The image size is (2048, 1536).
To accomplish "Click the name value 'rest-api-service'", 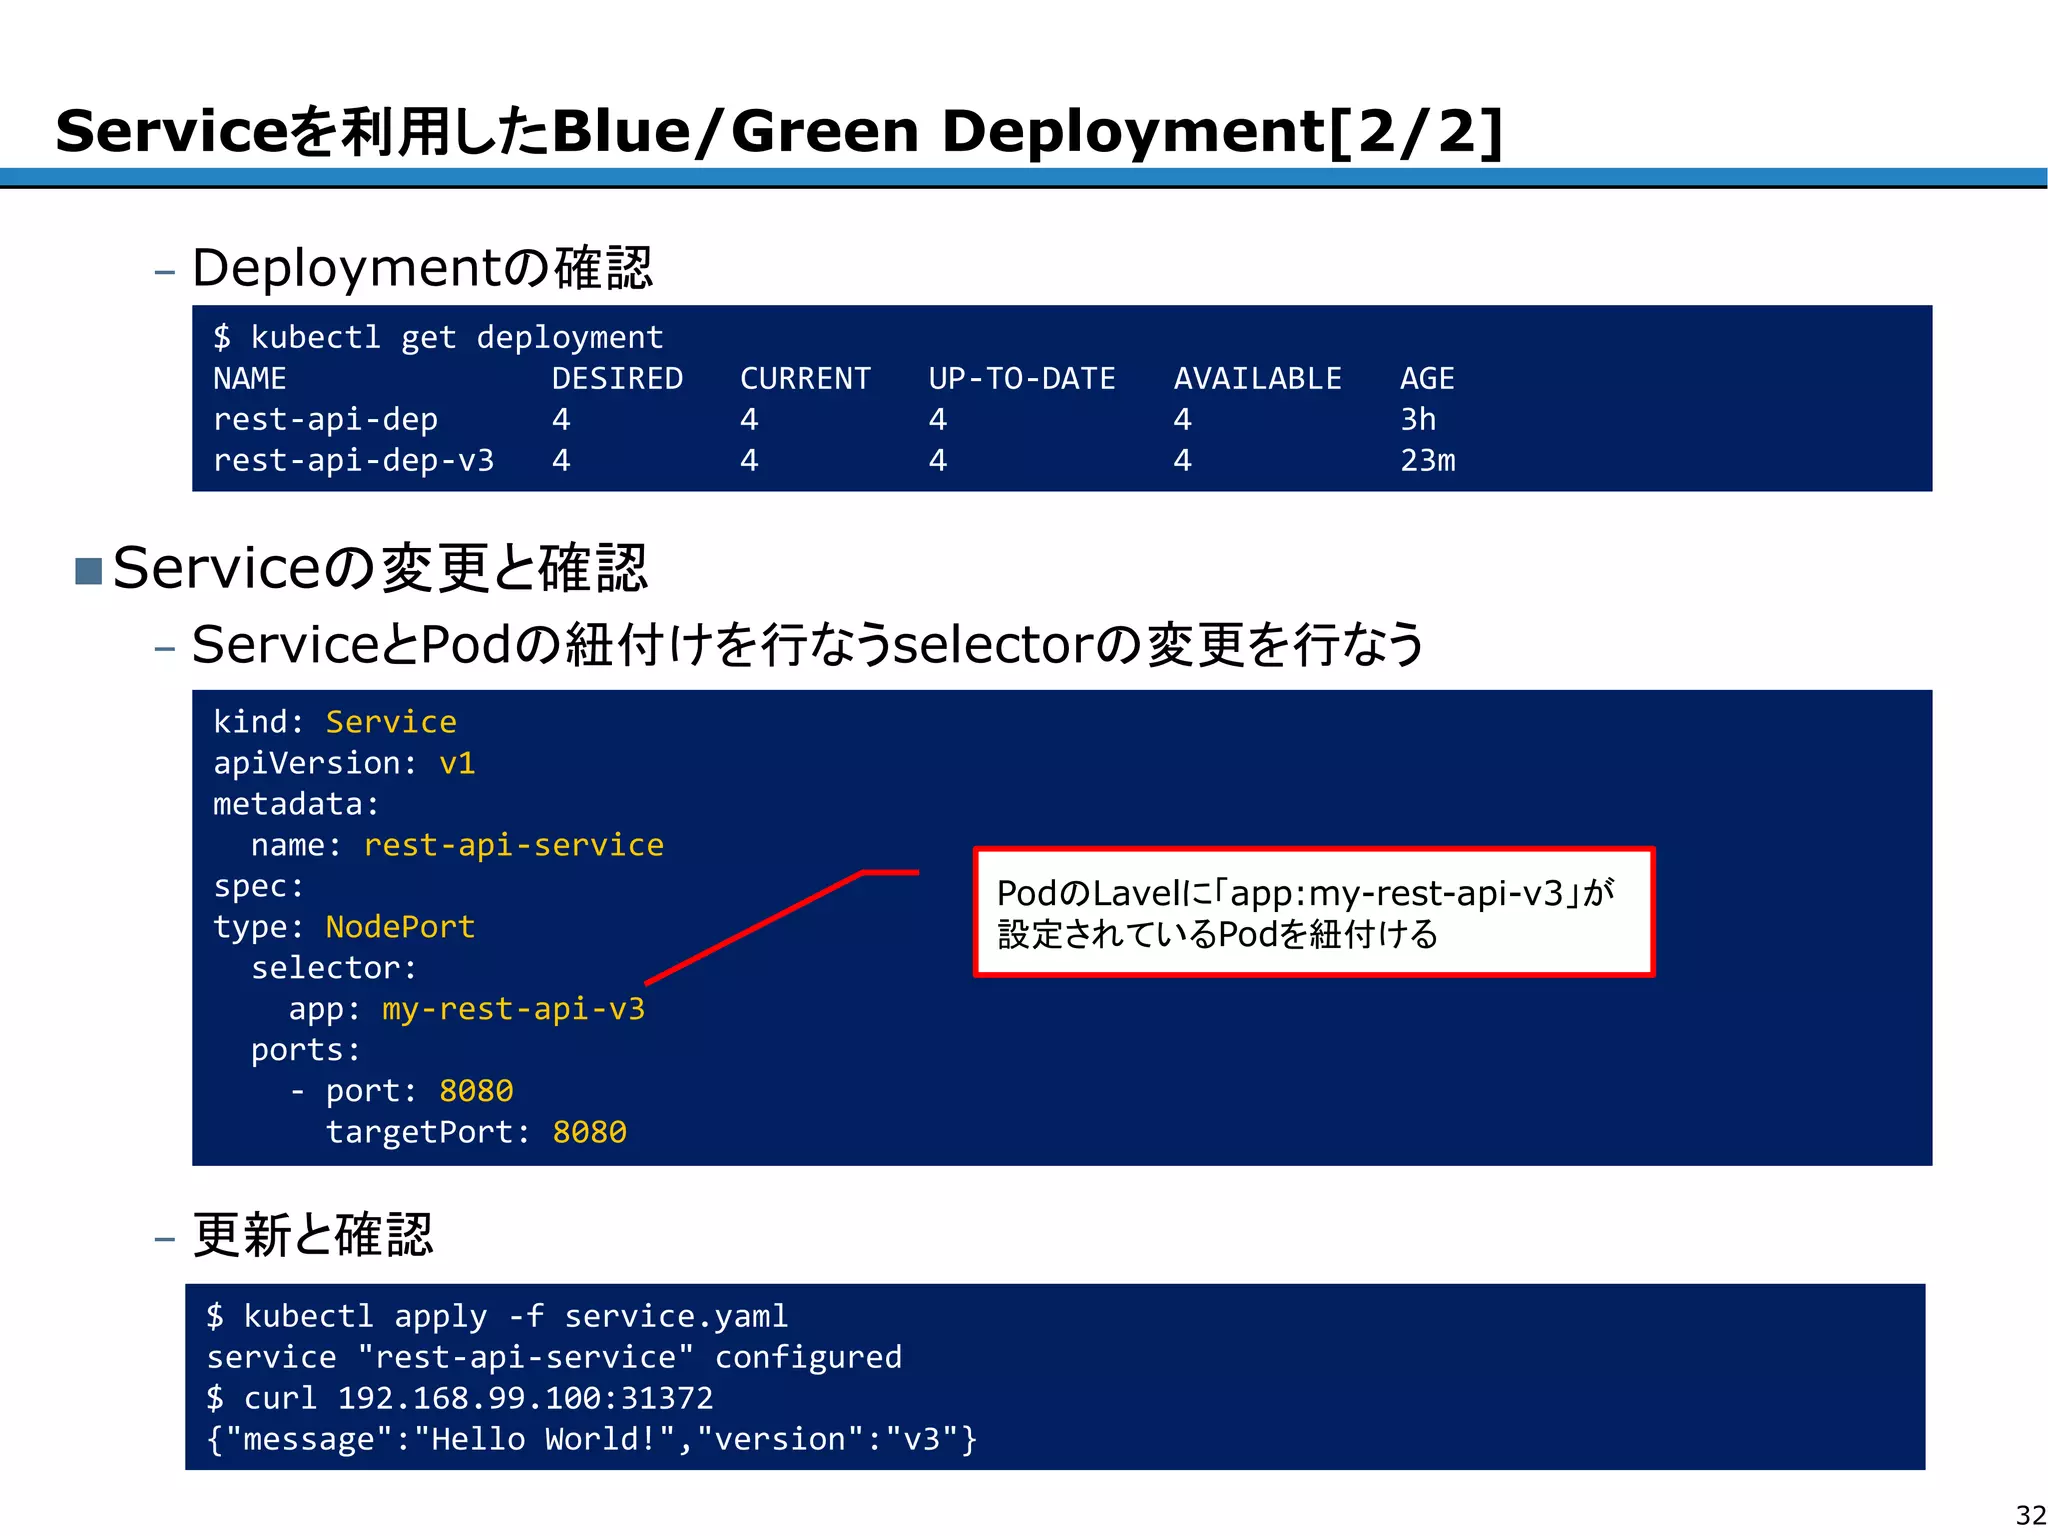I will (x=514, y=846).
